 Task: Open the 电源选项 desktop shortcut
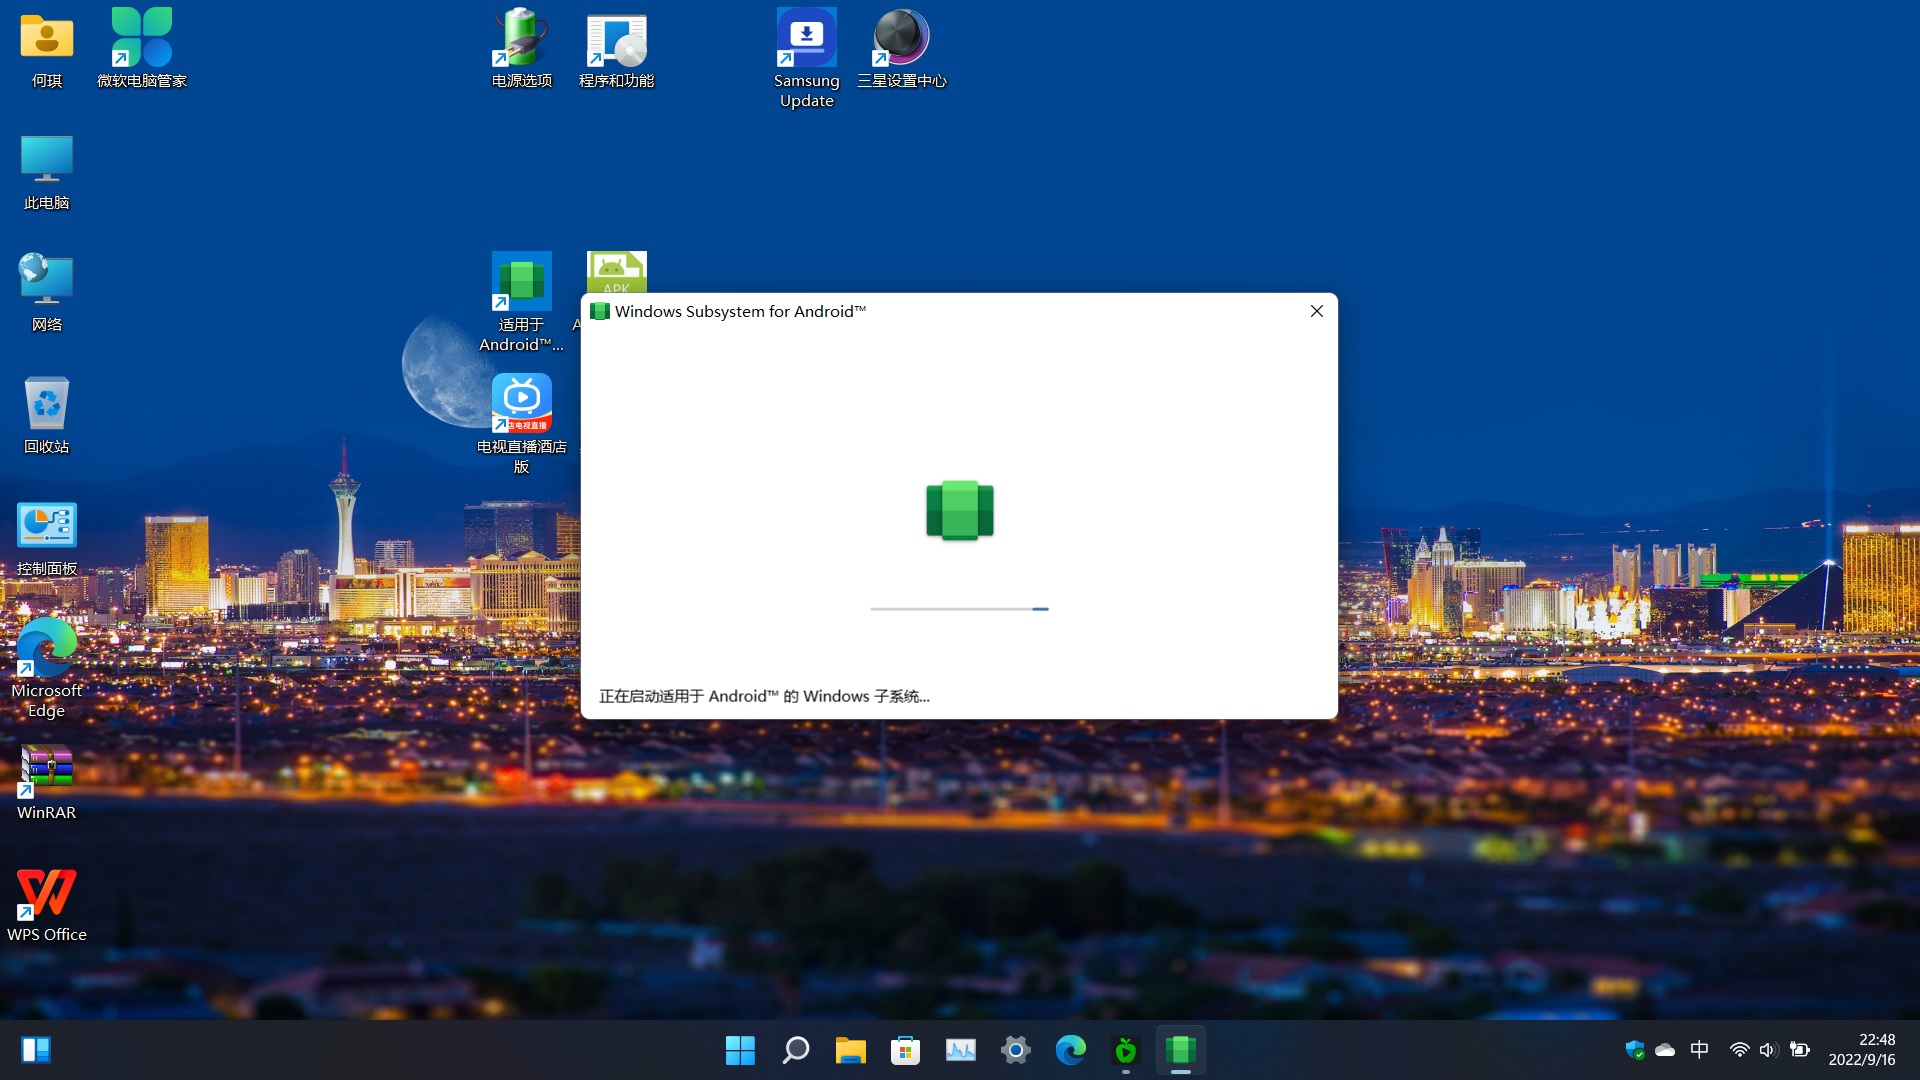tap(521, 40)
